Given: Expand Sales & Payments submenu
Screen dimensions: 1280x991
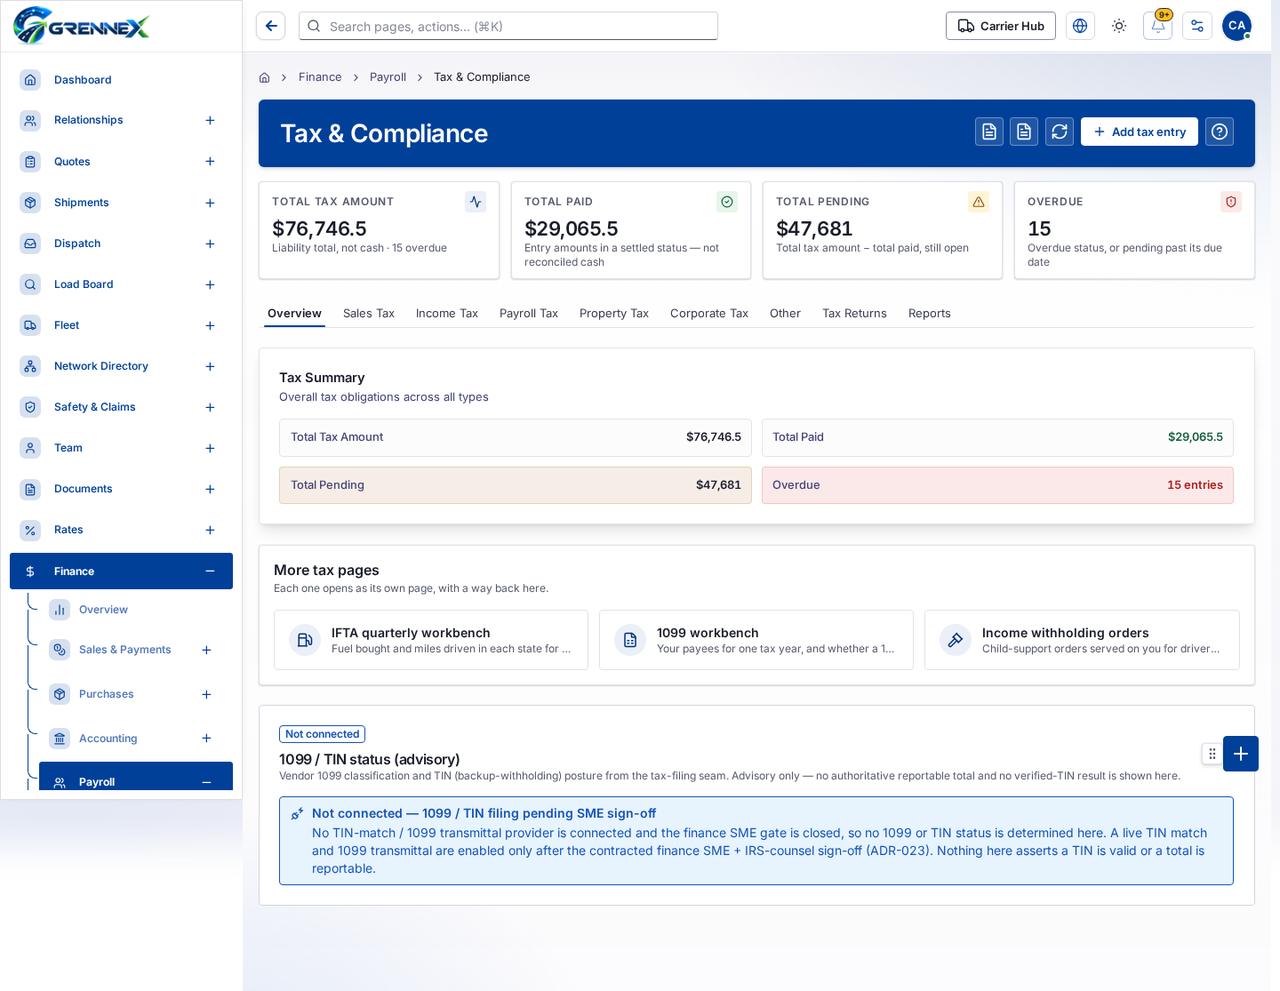Looking at the screenshot, I should tap(206, 650).
